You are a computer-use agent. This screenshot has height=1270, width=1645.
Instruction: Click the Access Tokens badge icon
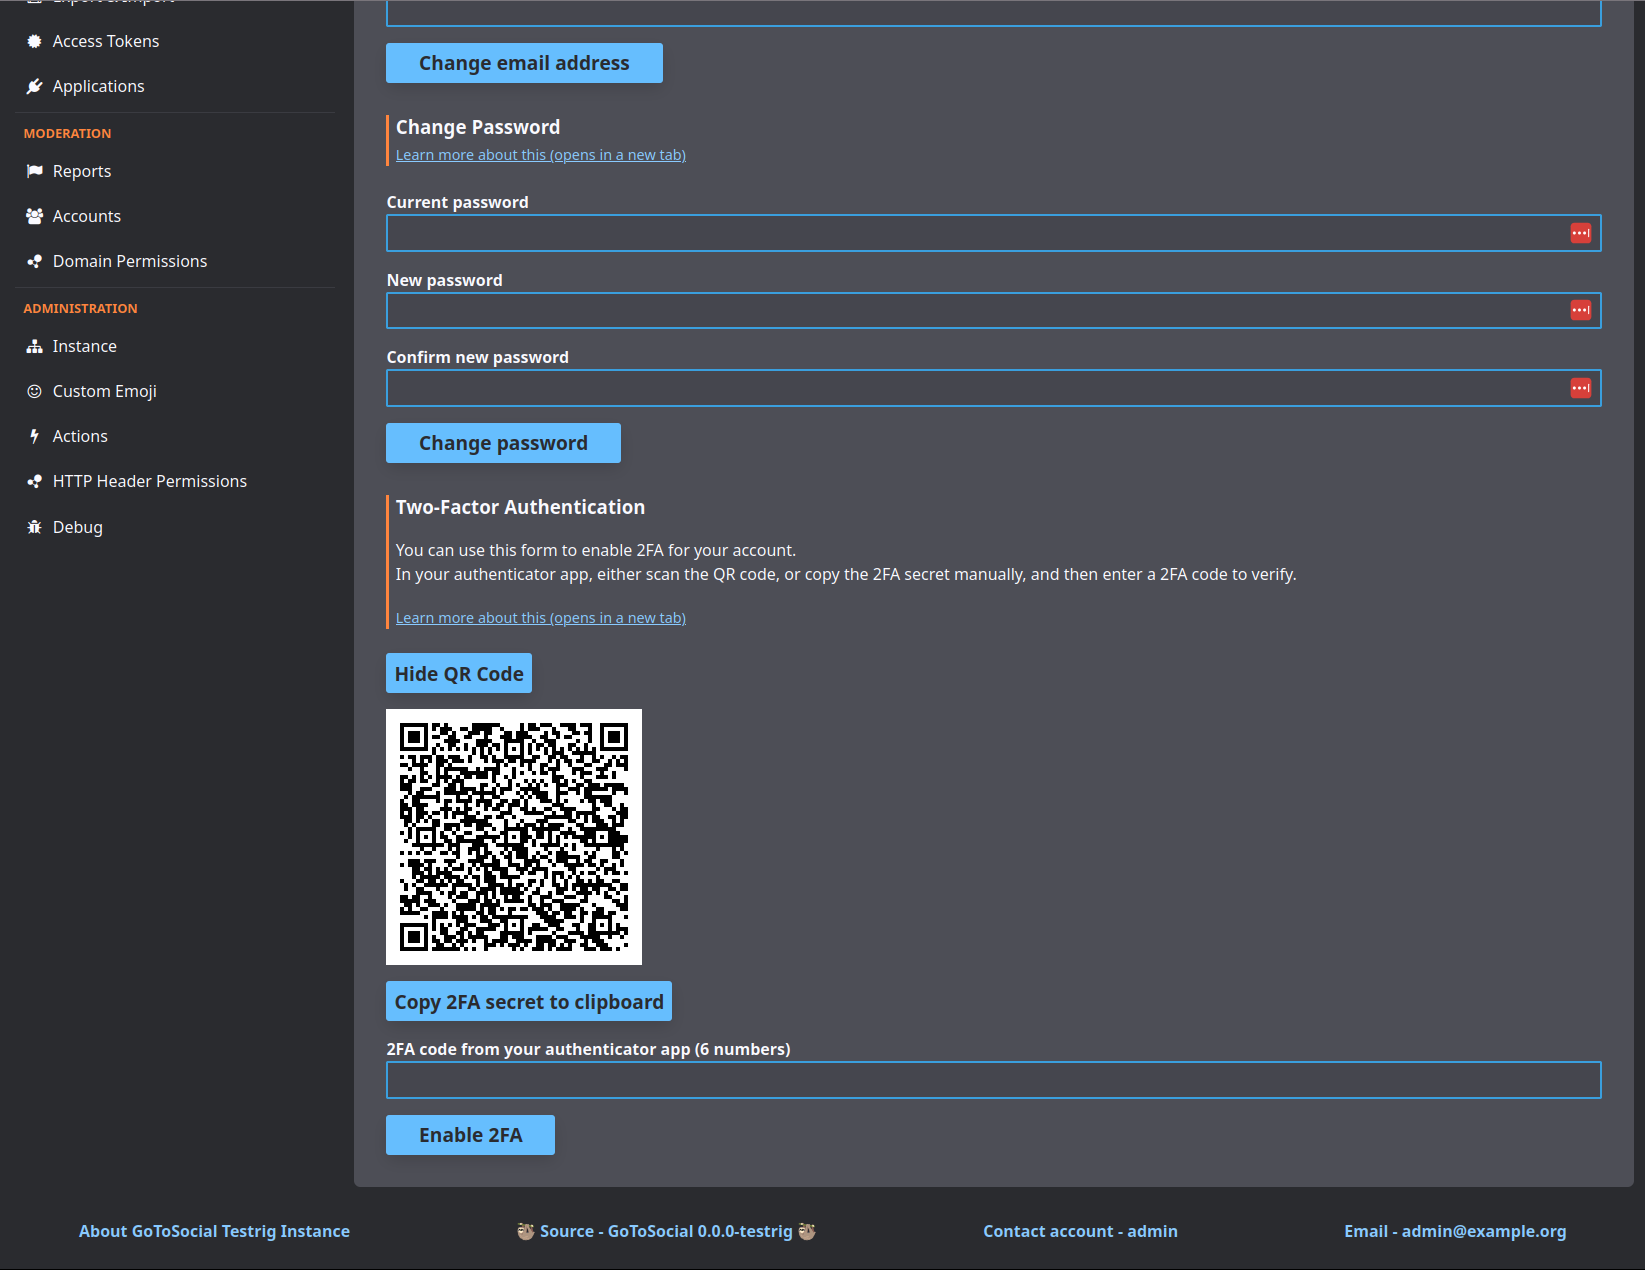click(x=34, y=41)
